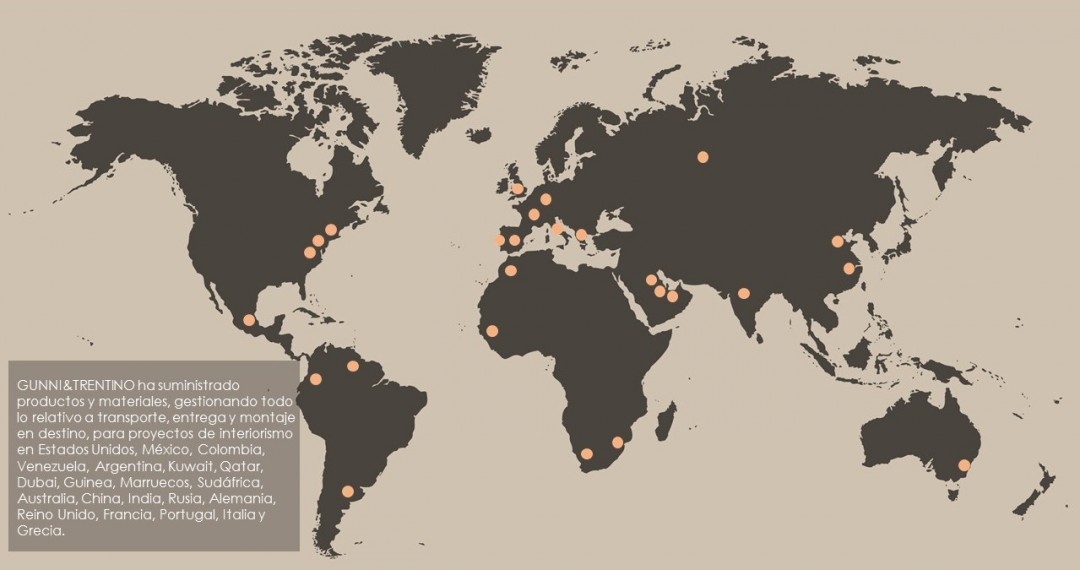Select the Argentina location marker
This screenshot has width=1080, height=570.
point(347,491)
